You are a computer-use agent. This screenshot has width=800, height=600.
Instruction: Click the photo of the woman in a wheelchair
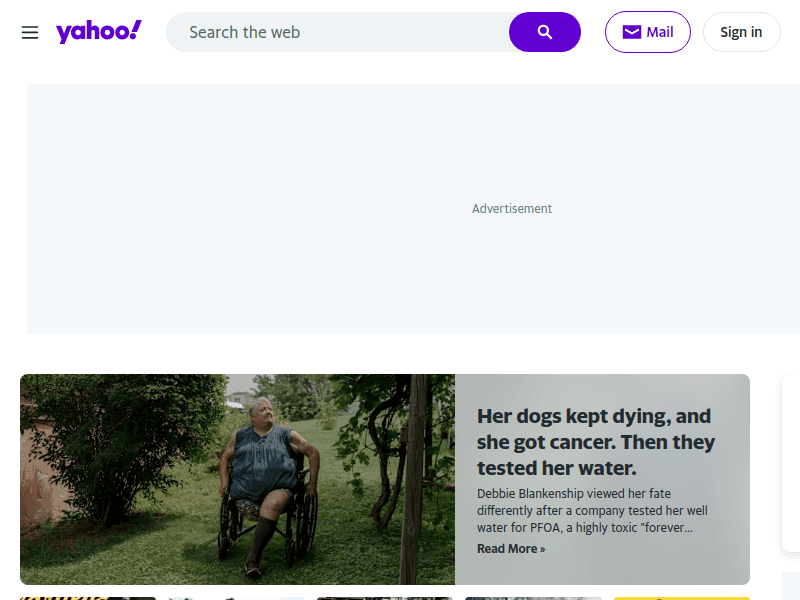[237, 479]
